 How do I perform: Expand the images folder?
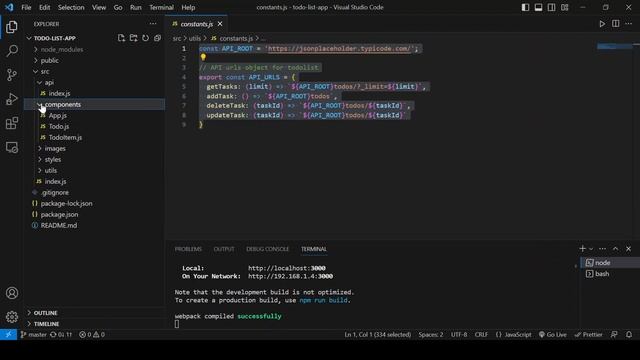click(x=94, y=149)
